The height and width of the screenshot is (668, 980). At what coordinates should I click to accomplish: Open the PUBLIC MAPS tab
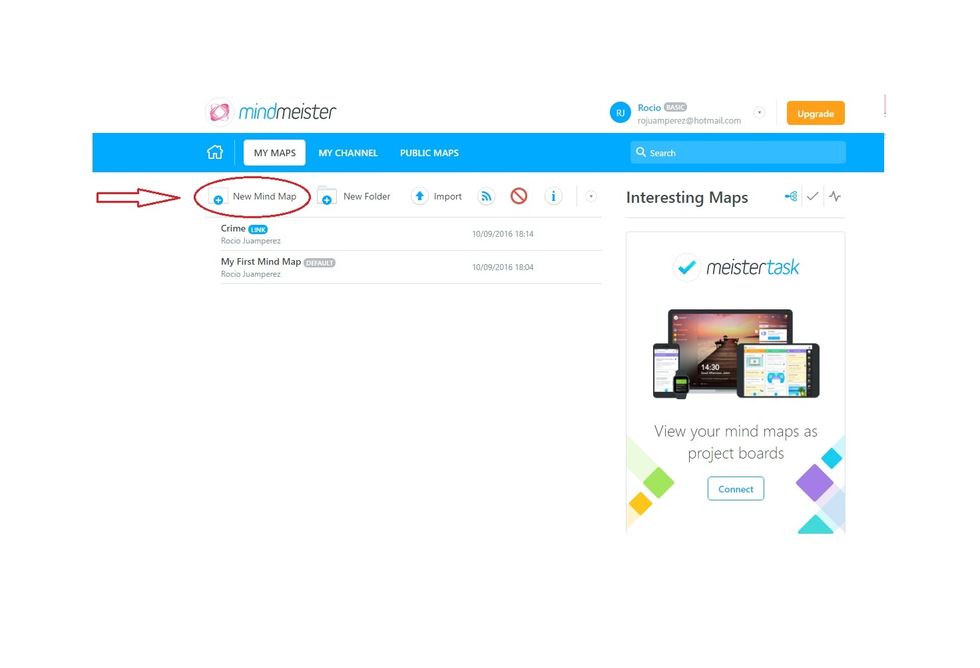(x=429, y=152)
